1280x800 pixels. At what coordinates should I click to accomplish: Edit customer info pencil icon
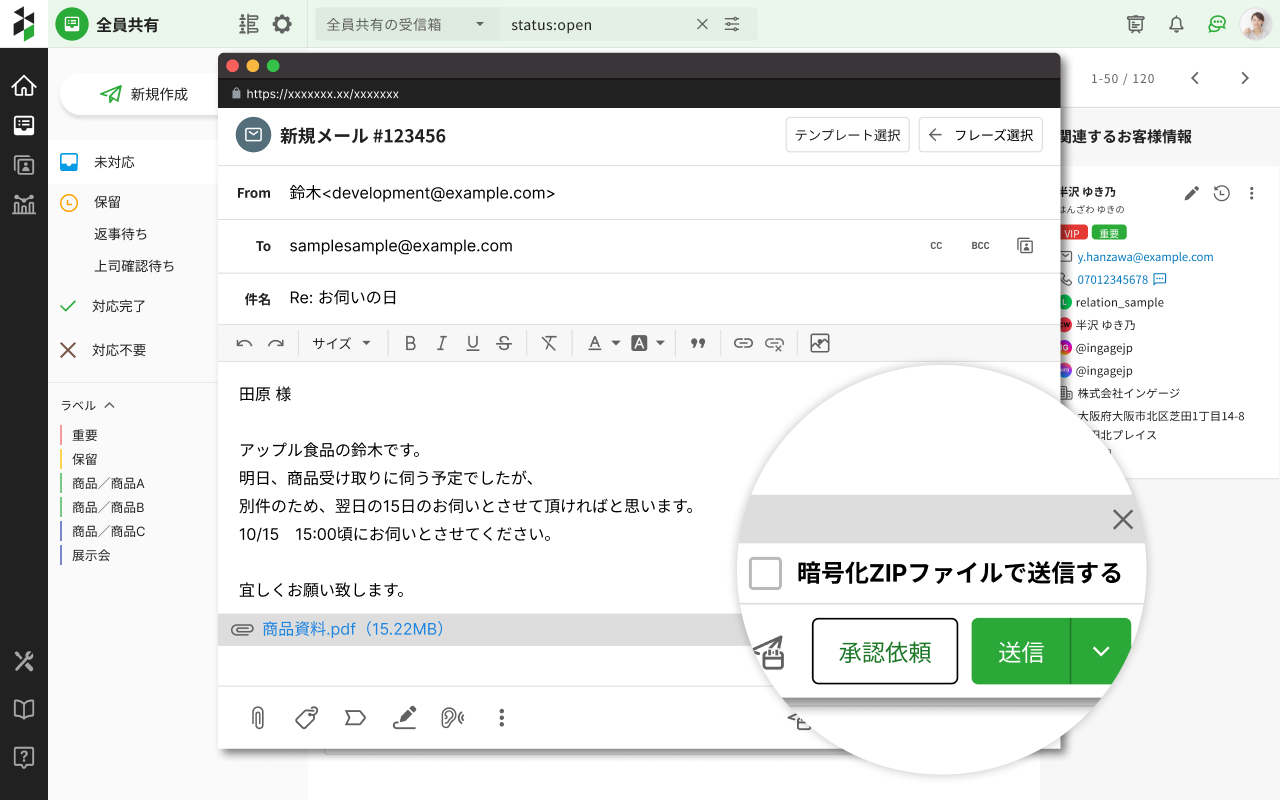(1191, 193)
